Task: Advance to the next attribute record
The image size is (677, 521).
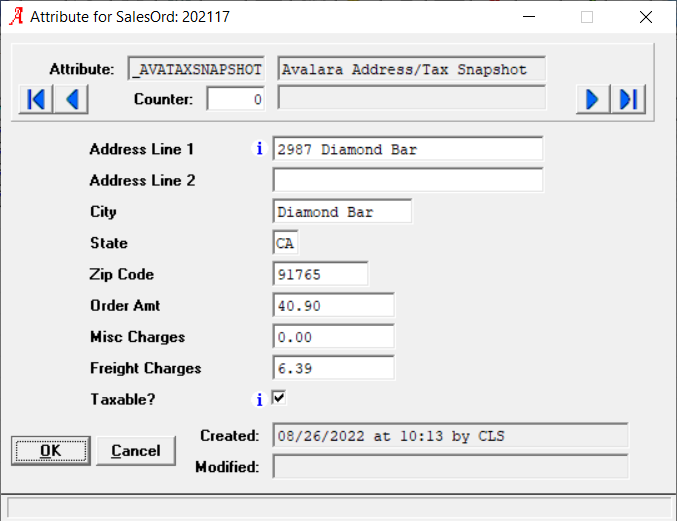Action: 593,99
